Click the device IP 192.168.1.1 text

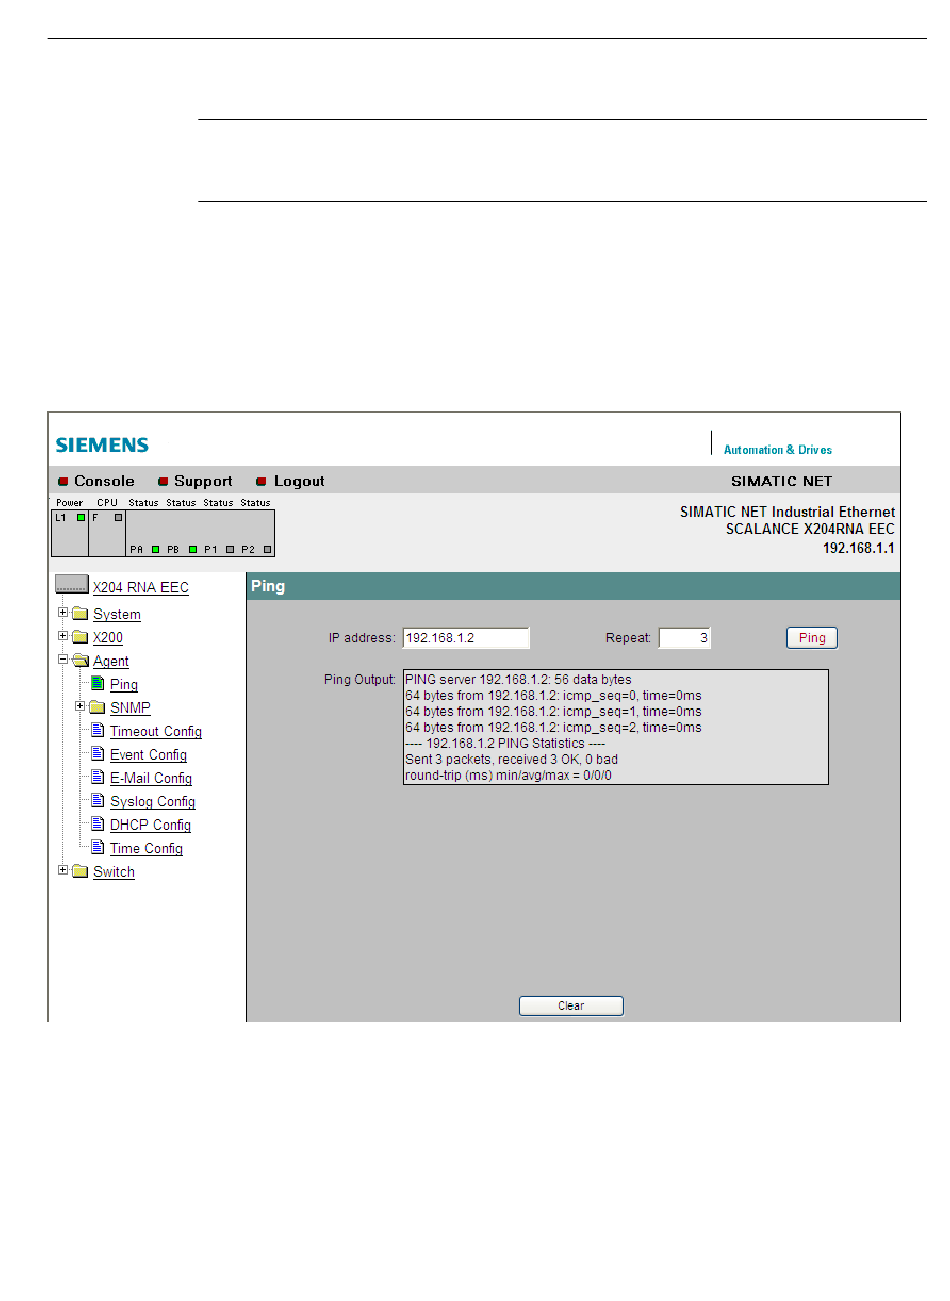pyautogui.click(x=859, y=548)
